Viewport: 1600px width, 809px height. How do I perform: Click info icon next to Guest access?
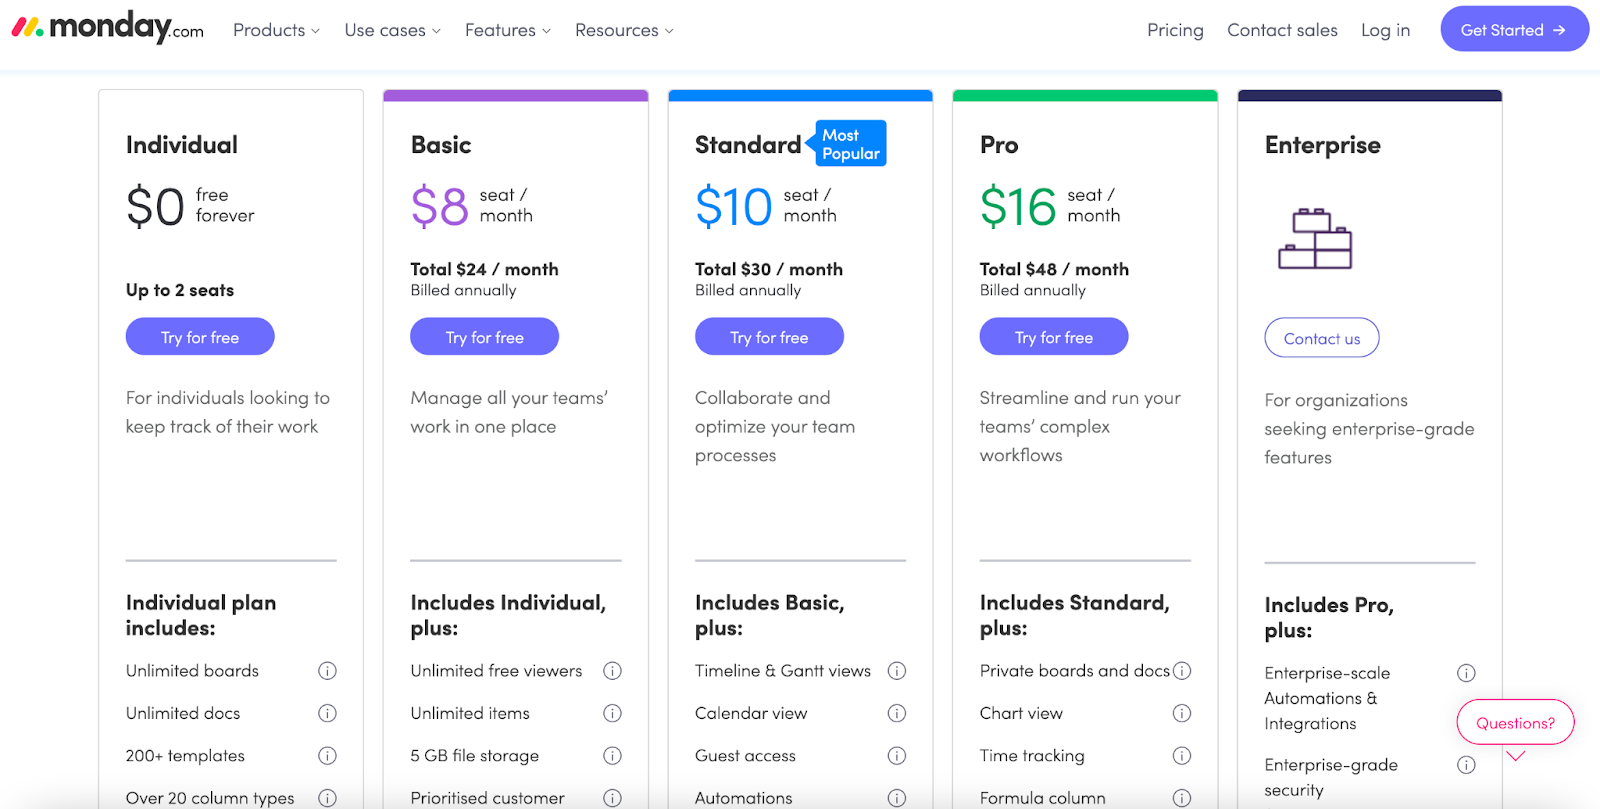(897, 756)
